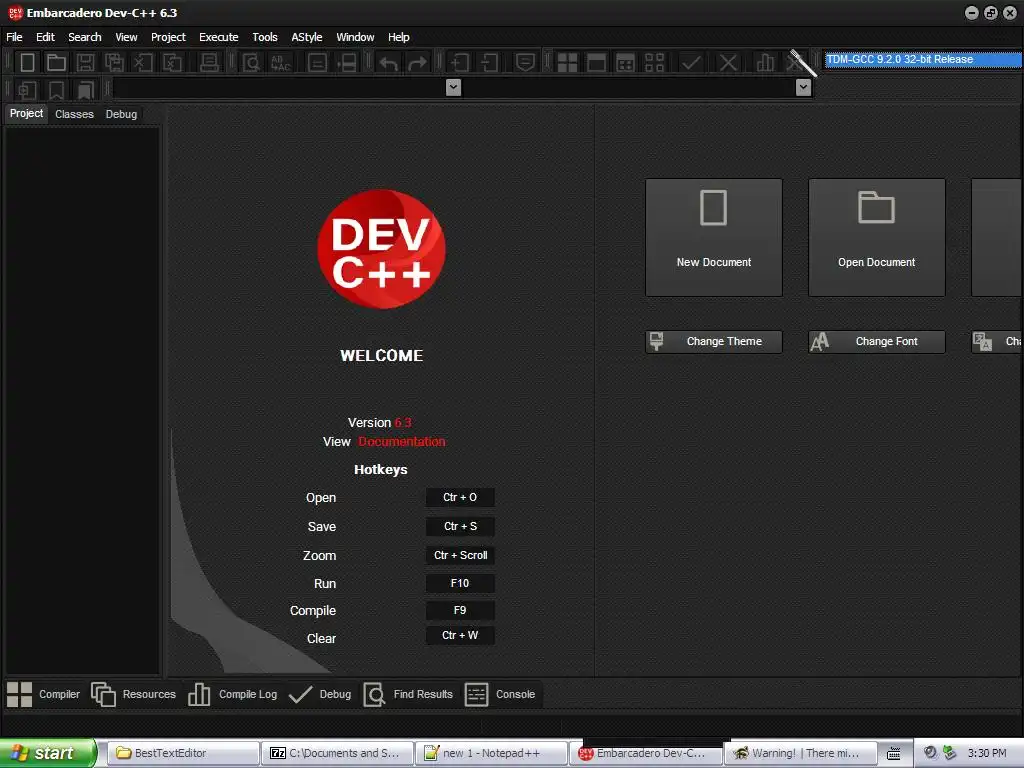Click the Change Theme button
Screen dimensions: 1024x768
tap(714, 342)
